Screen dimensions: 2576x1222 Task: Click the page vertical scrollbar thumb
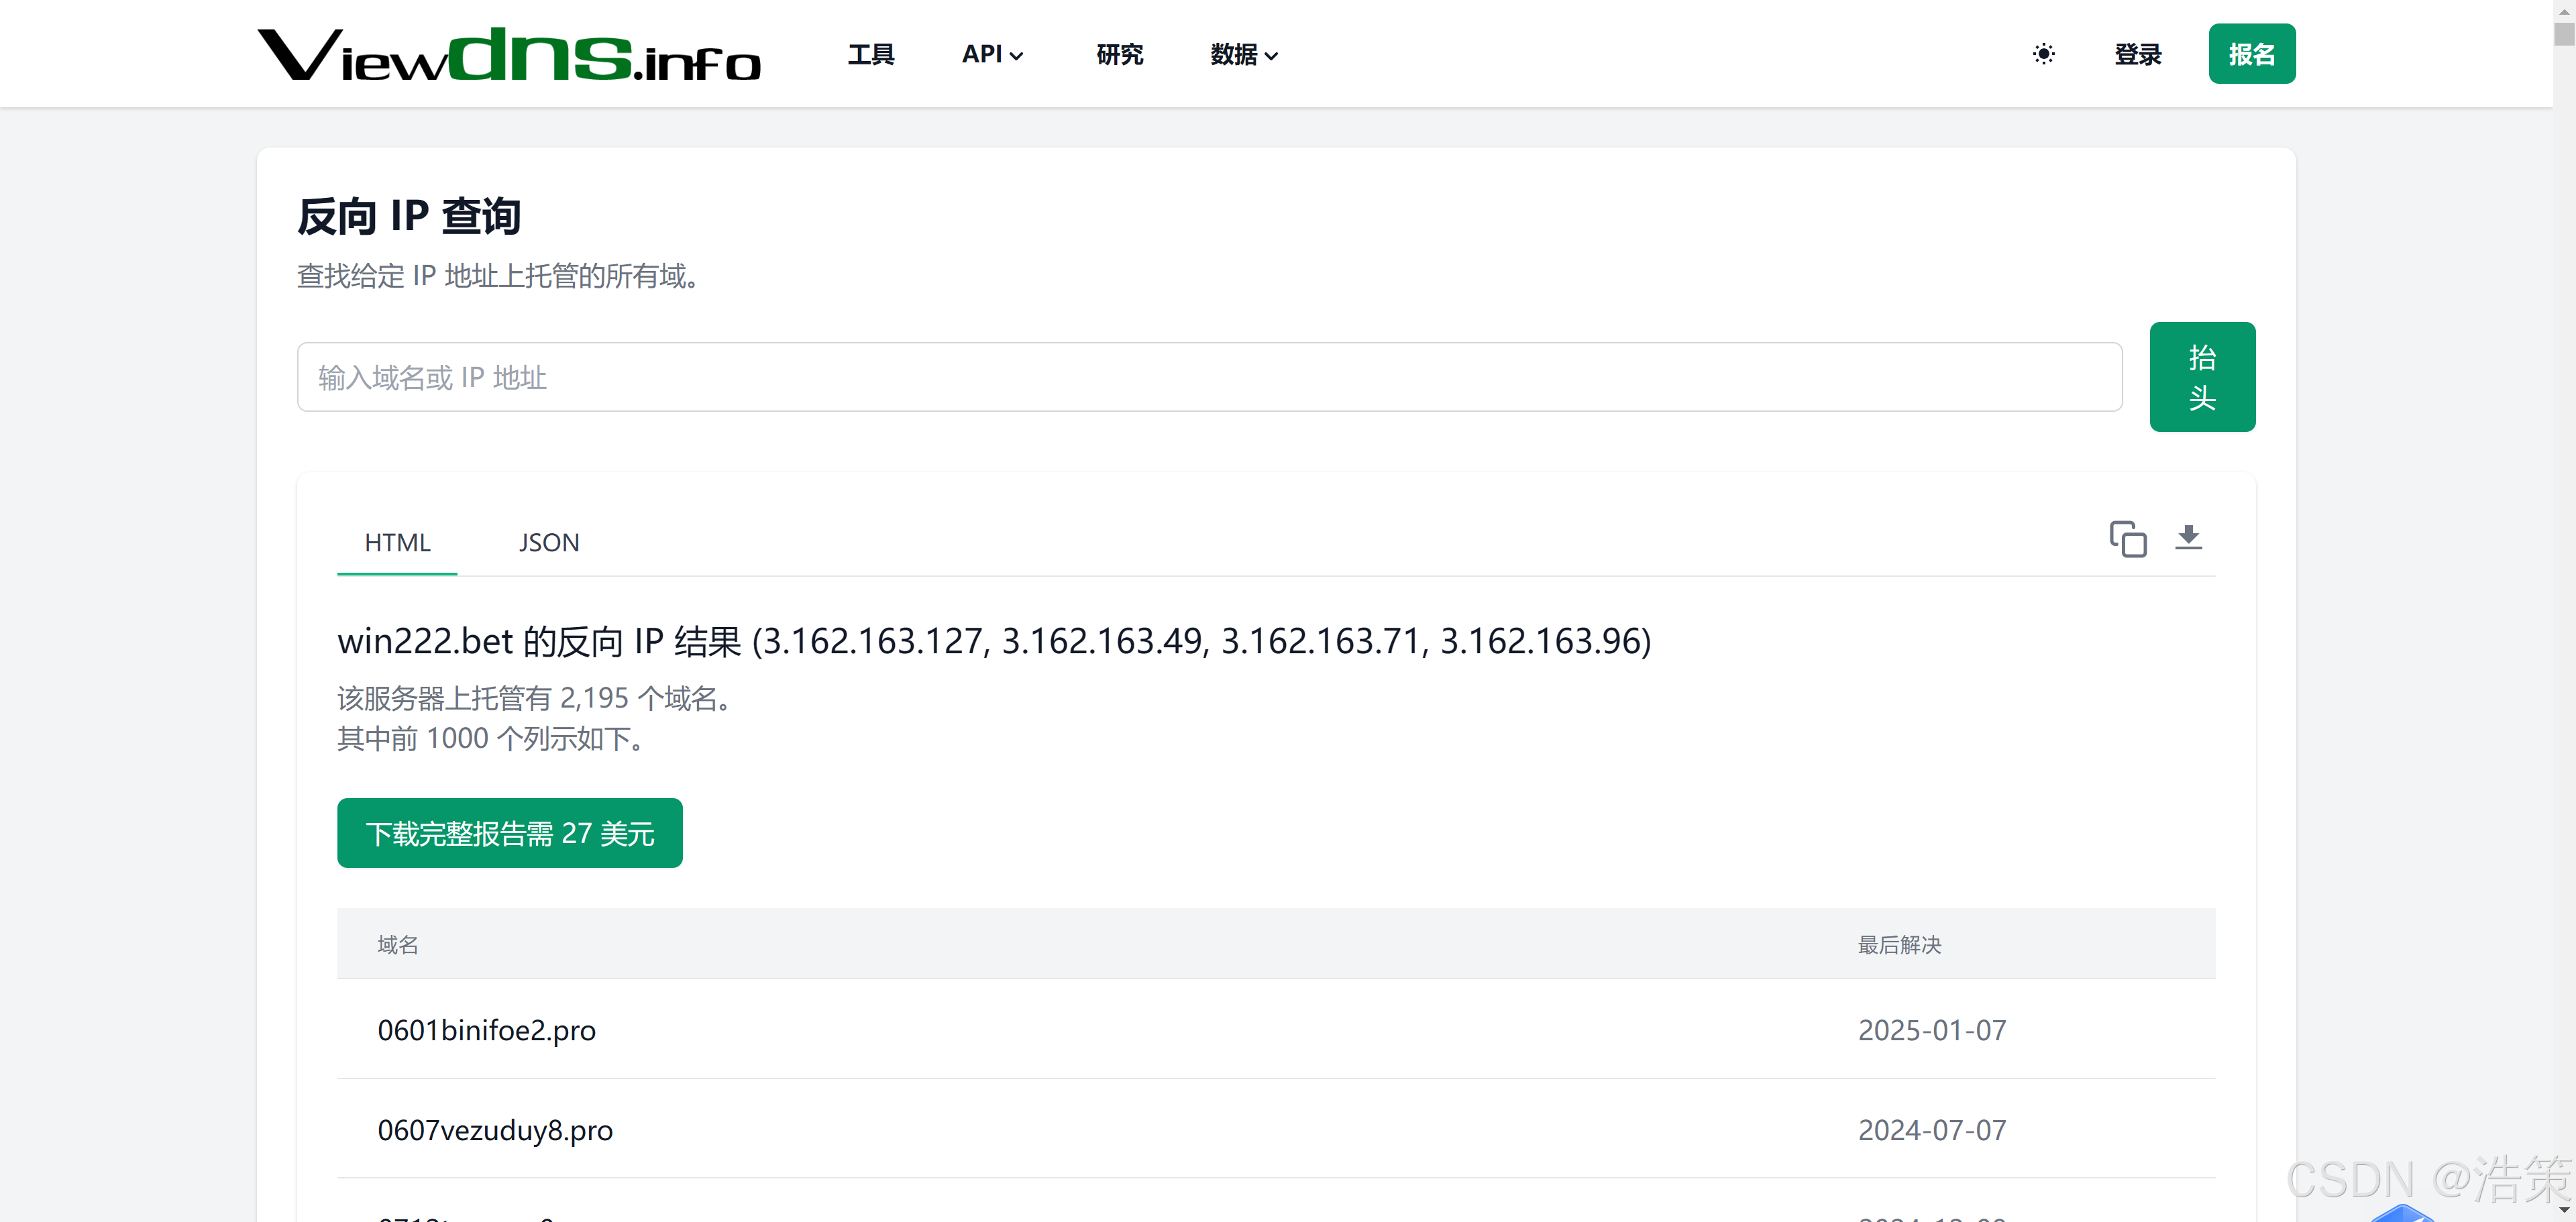coord(2564,35)
